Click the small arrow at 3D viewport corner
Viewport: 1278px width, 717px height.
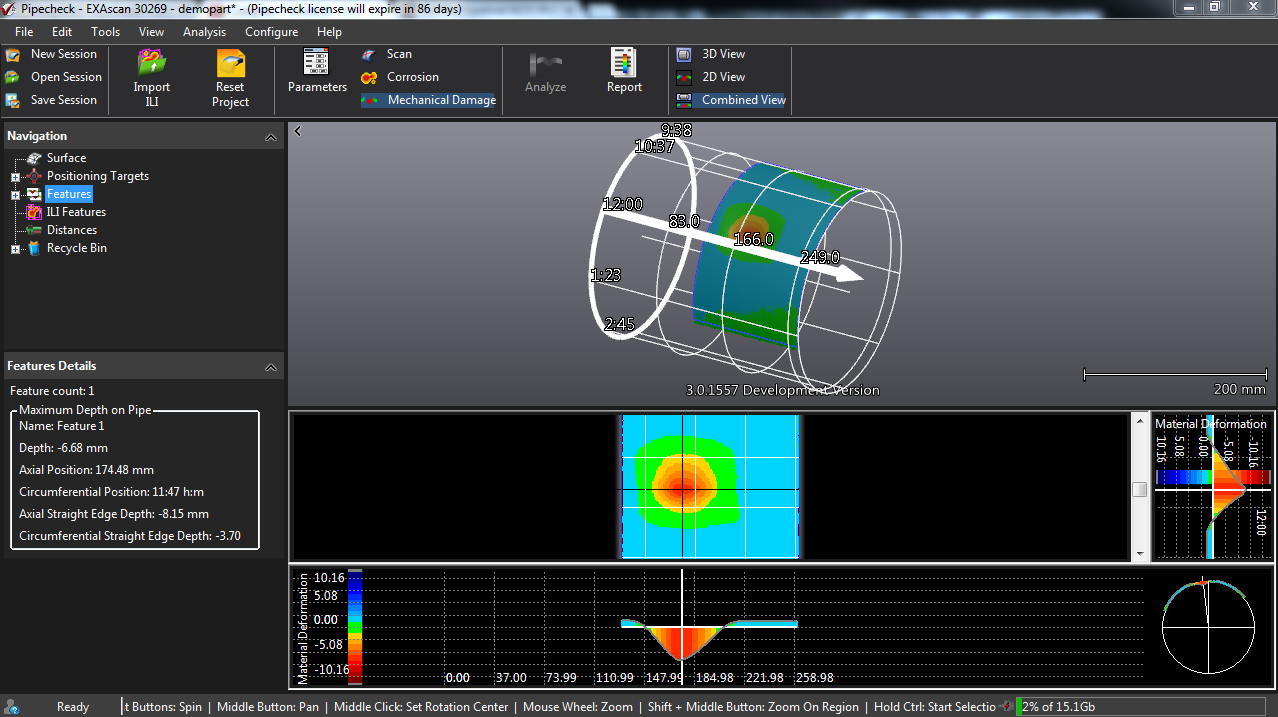coord(297,131)
